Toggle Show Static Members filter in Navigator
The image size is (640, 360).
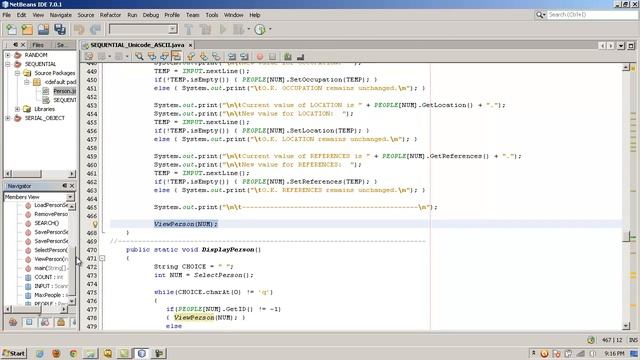45,322
